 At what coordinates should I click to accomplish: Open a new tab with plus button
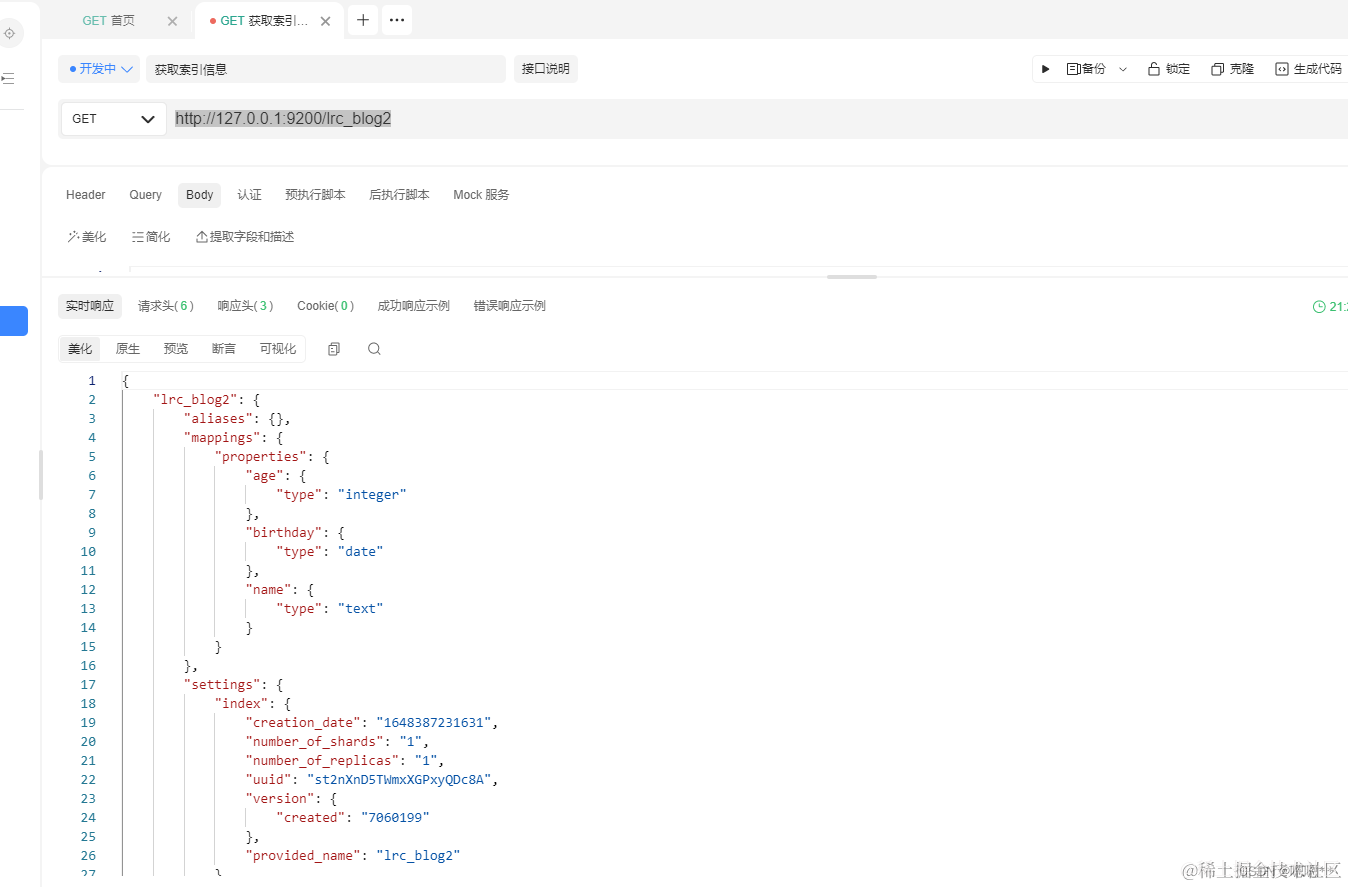tap(363, 20)
